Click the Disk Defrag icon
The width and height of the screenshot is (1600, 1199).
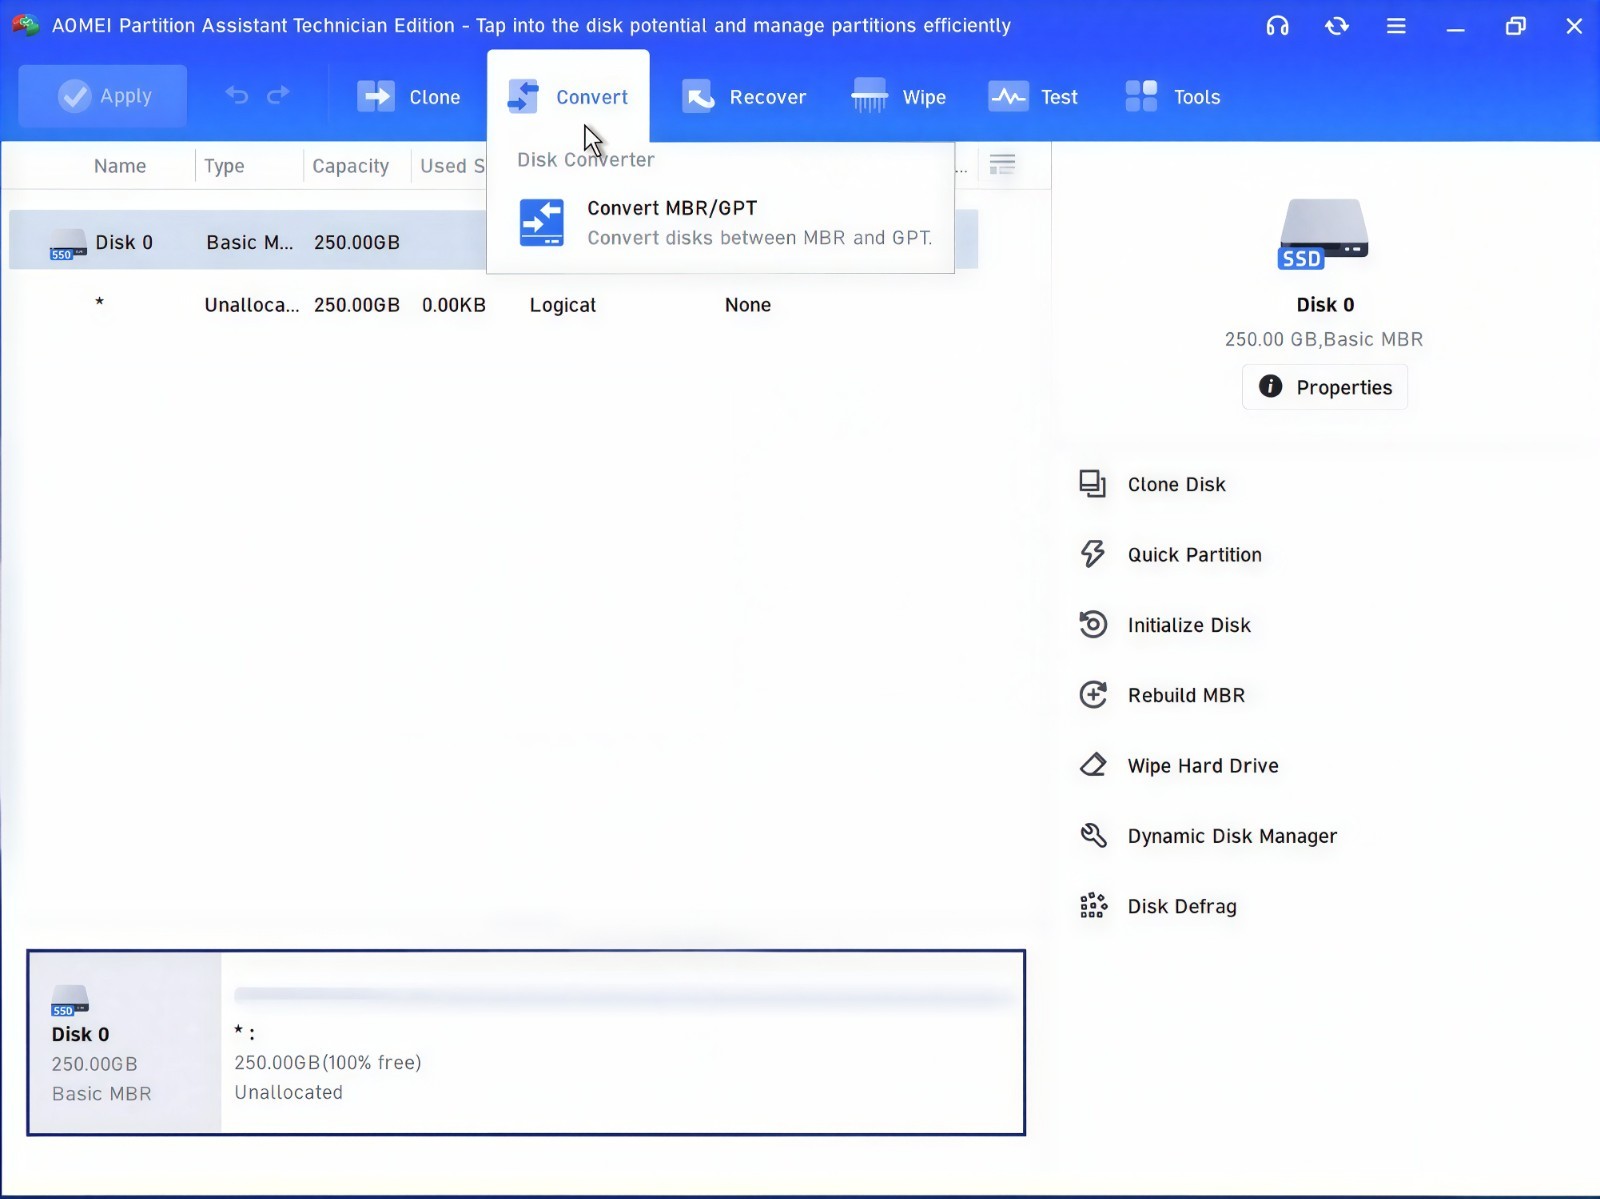coord(1092,906)
